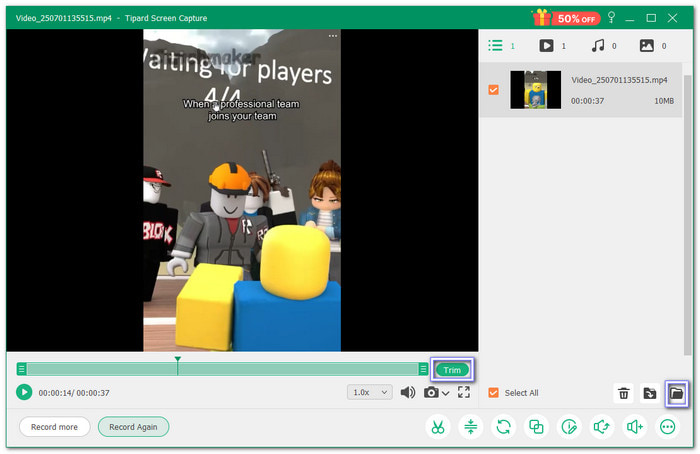The width and height of the screenshot is (700, 454).
Task: Maximize the Tipard Screen Capture window
Action: (651, 18)
